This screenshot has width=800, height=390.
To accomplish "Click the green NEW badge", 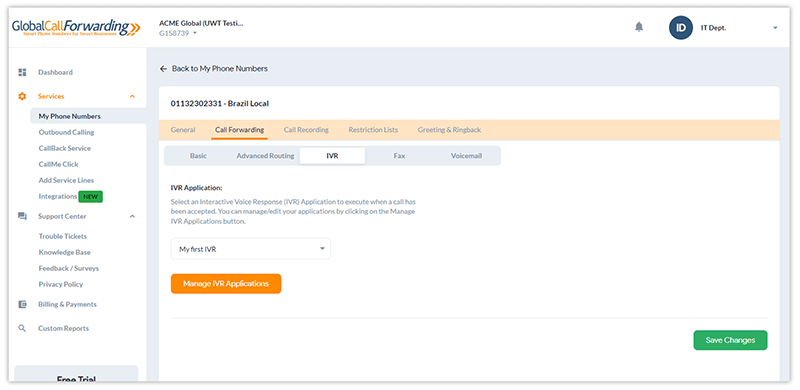I will pos(90,197).
